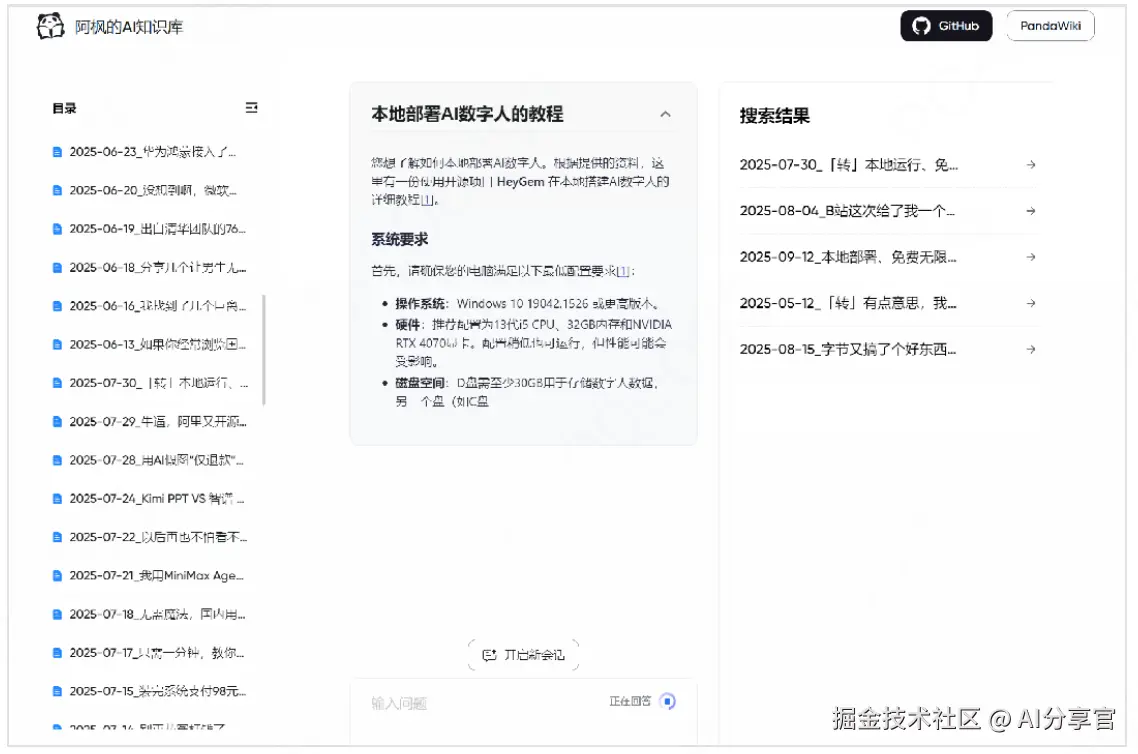
Task: Select sidebar item 2025-07-30 本地运行
Action: click(158, 382)
